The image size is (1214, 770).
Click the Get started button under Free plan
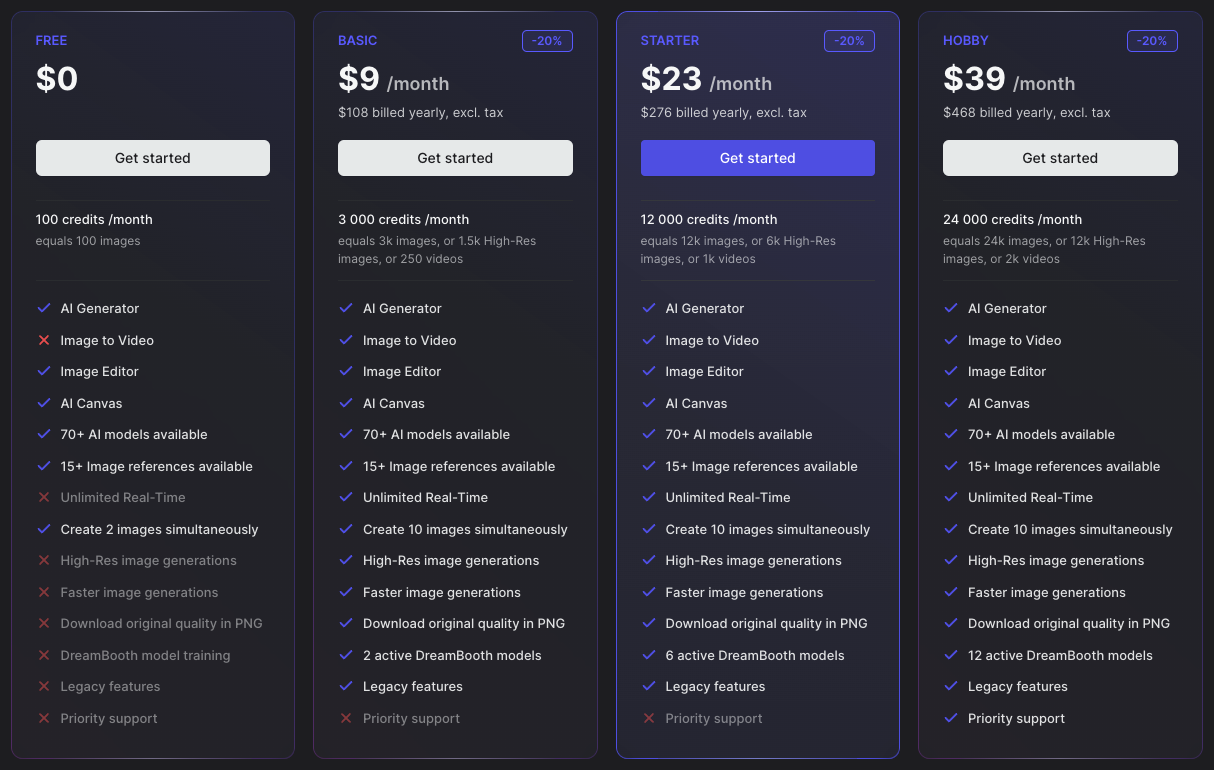[153, 158]
